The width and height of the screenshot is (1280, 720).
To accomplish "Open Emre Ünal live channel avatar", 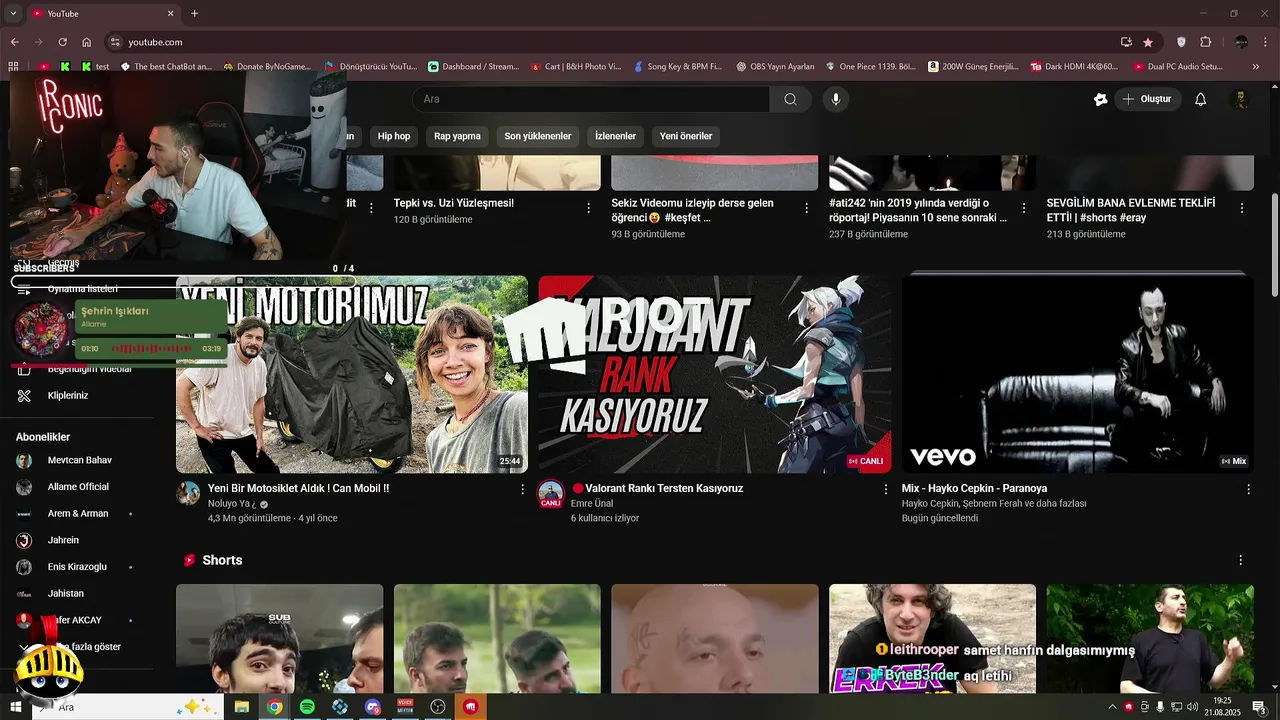I will (551, 493).
